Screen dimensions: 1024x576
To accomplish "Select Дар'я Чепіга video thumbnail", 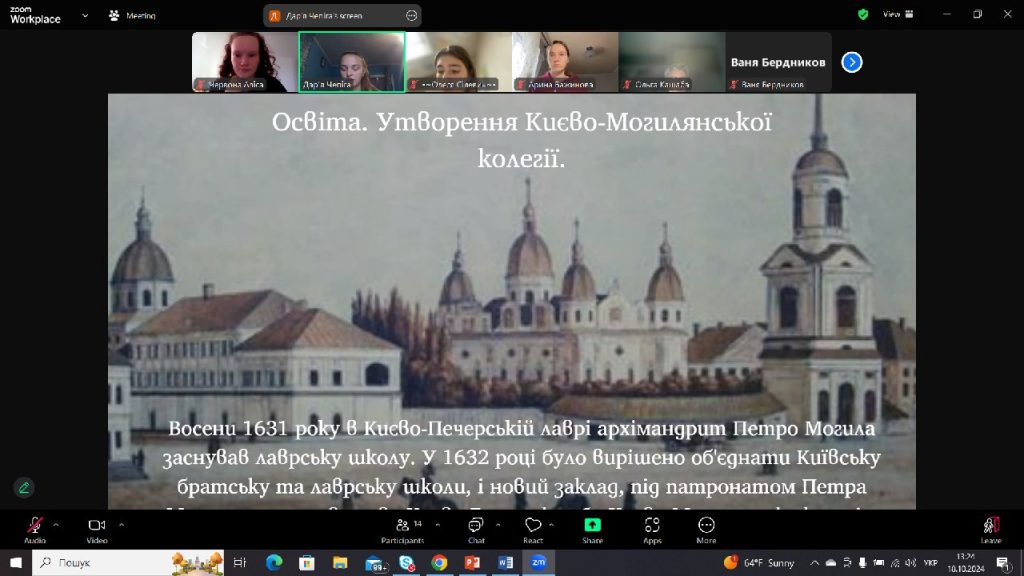I will pos(351,62).
